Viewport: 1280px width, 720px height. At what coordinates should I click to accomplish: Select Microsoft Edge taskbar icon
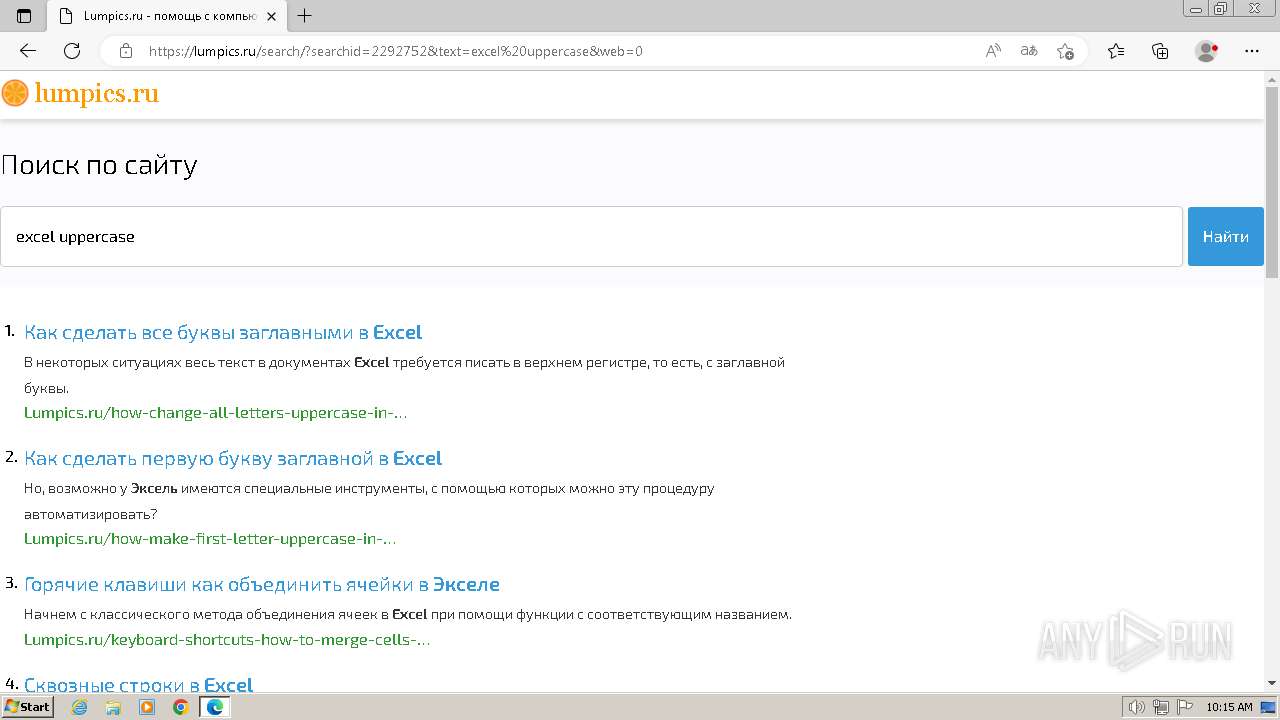(x=214, y=707)
